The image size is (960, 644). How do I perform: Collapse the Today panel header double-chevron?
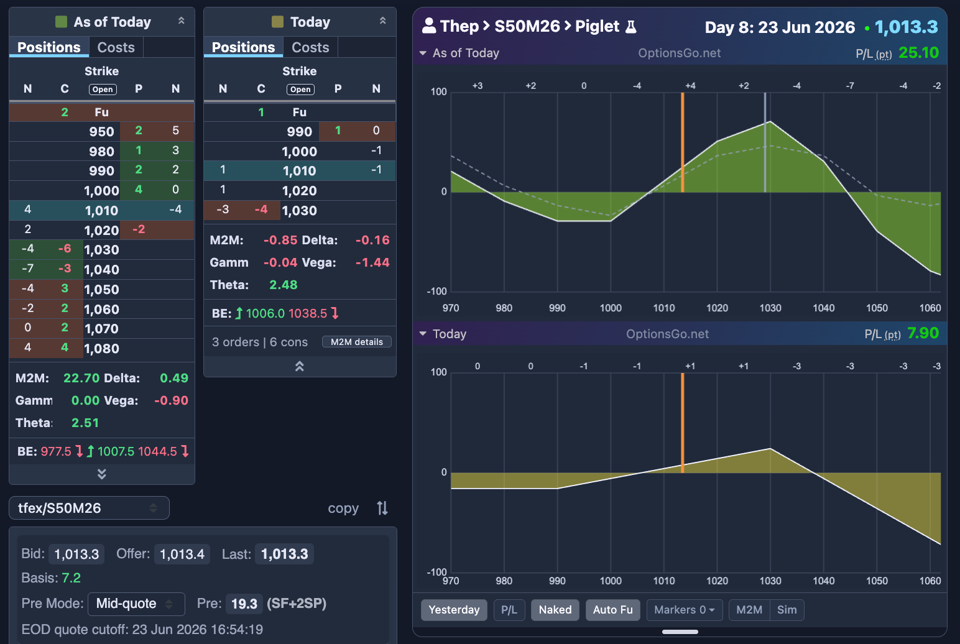[x=383, y=21]
